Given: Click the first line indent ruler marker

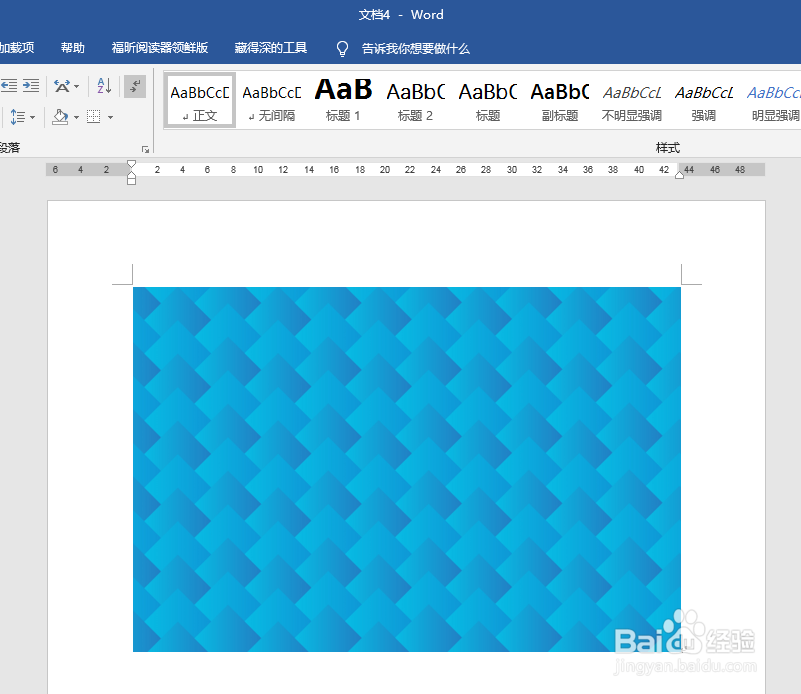Looking at the screenshot, I should tap(131, 164).
